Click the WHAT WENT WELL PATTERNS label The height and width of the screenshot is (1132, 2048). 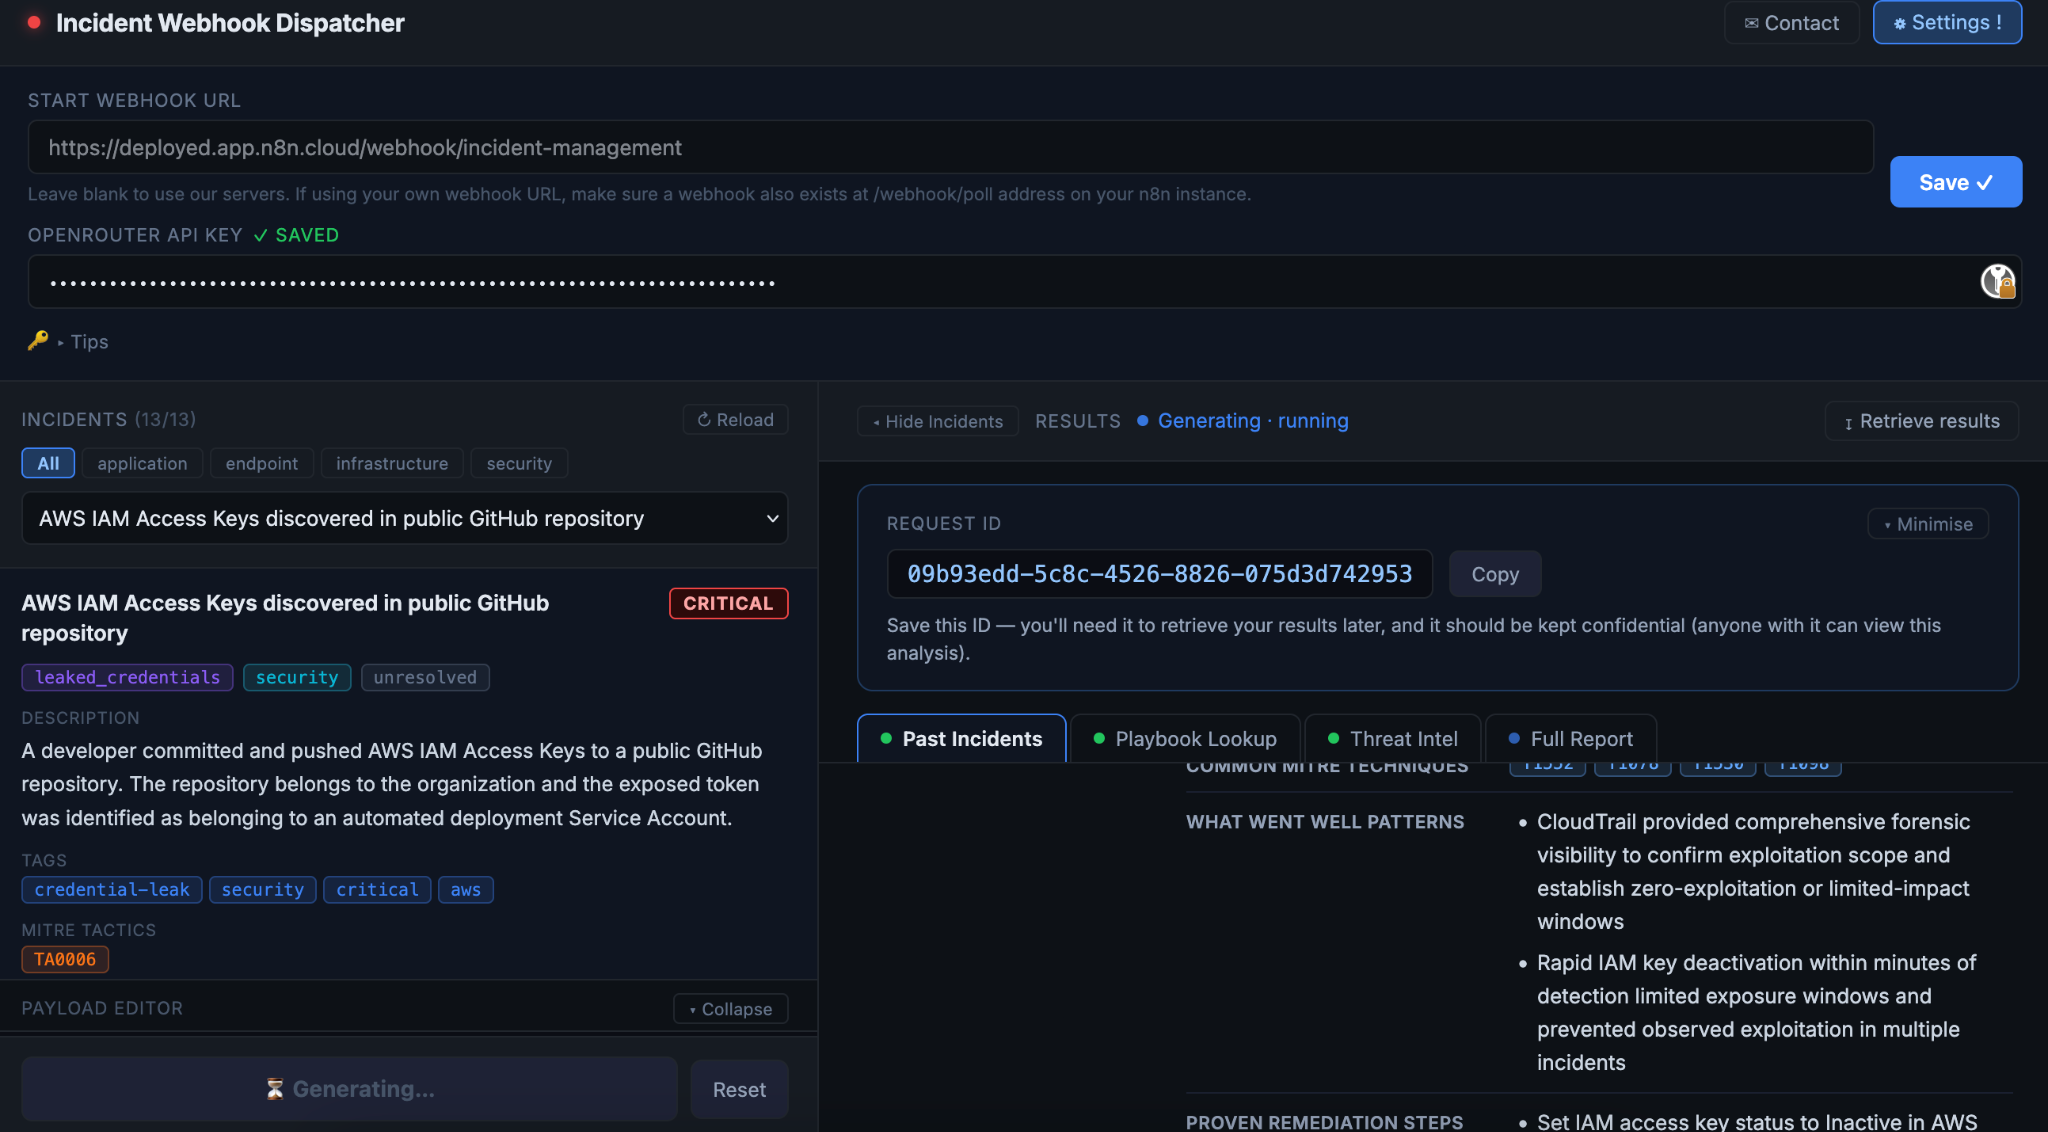click(x=1325, y=821)
